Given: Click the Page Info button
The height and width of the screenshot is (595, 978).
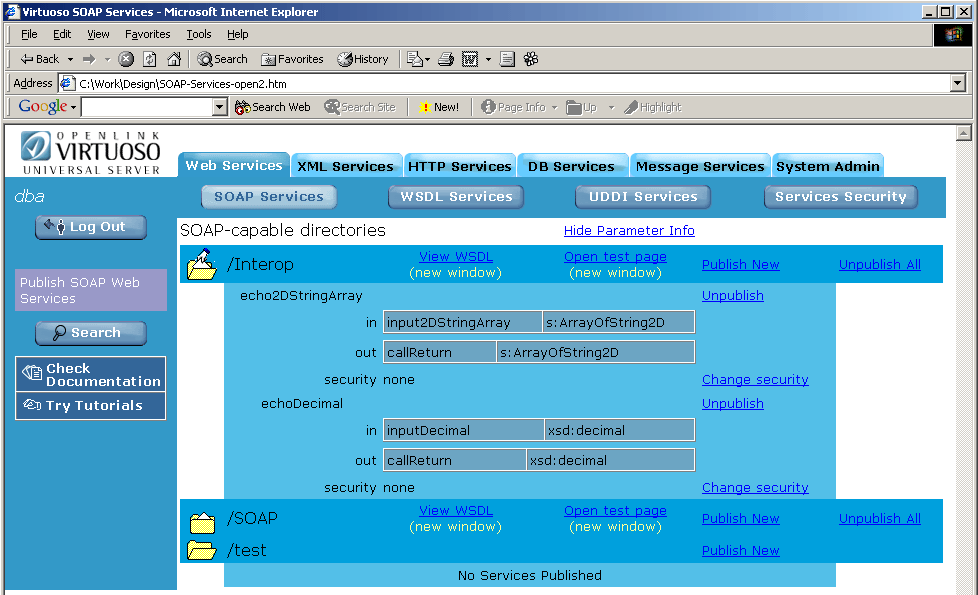Looking at the screenshot, I should [x=514, y=107].
